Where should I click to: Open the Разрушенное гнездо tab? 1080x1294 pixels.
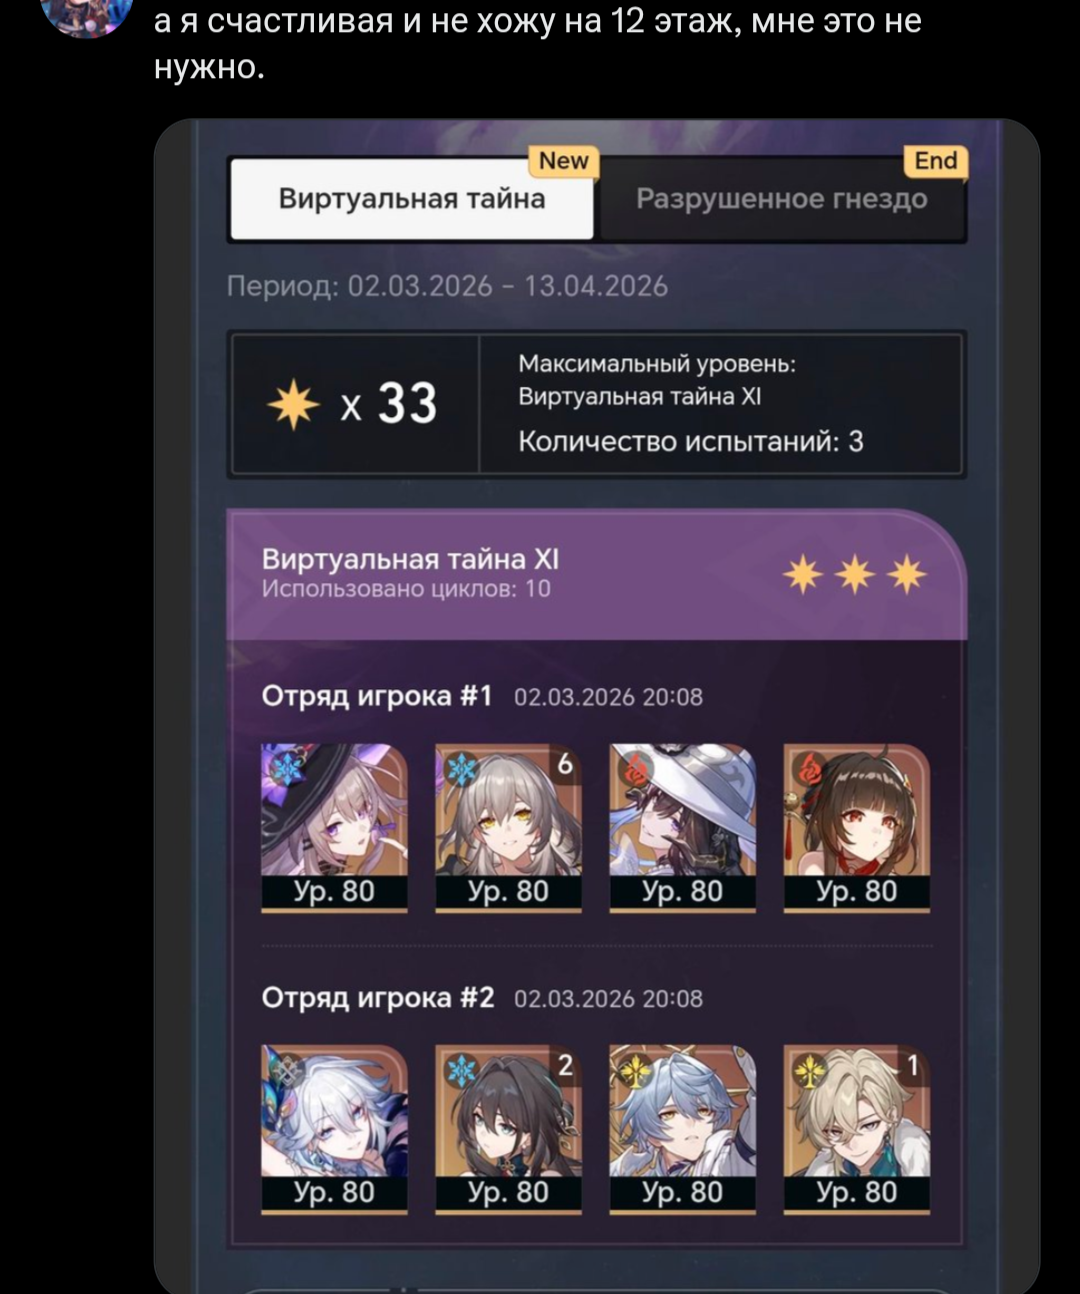pyautogui.click(x=782, y=199)
